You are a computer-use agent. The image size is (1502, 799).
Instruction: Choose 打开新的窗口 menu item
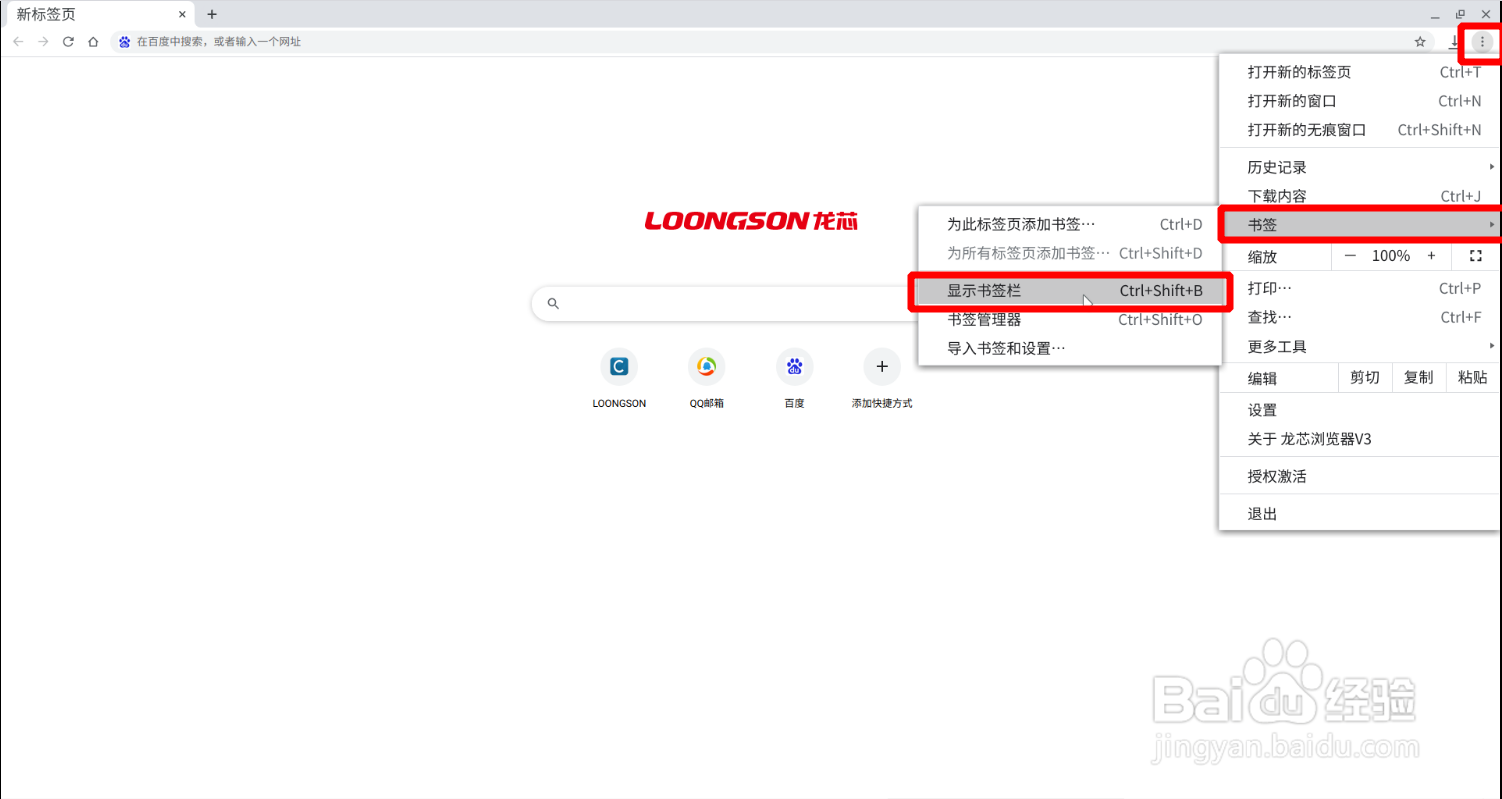point(1359,101)
